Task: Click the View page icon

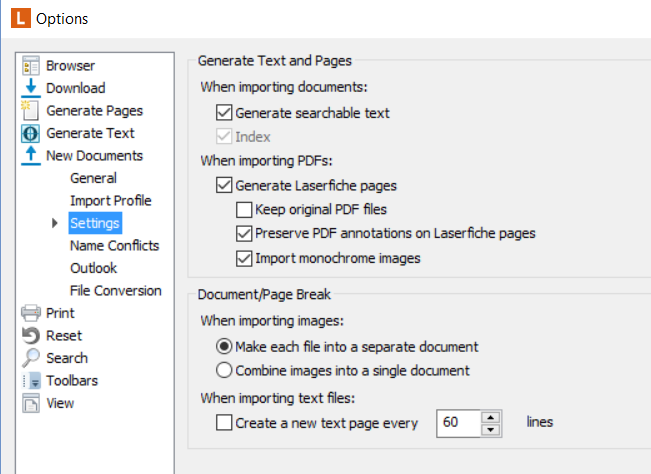Action: [31, 403]
